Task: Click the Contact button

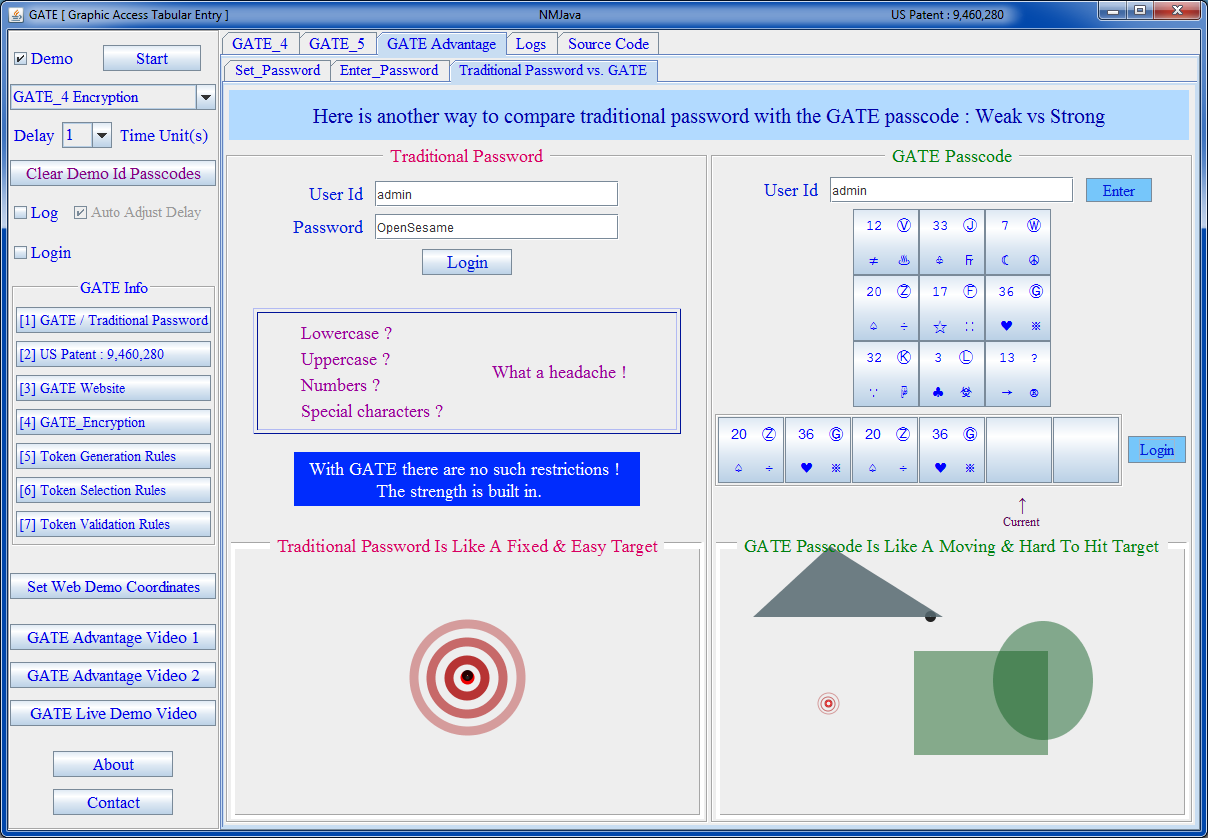Action: click(x=113, y=802)
